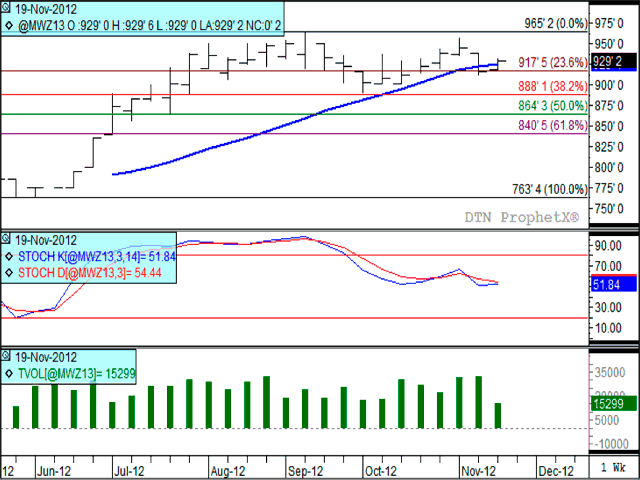This screenshot has height=480, width=640.
Task: Click the Jul-12 date axis label
Action: pos(129,471)
